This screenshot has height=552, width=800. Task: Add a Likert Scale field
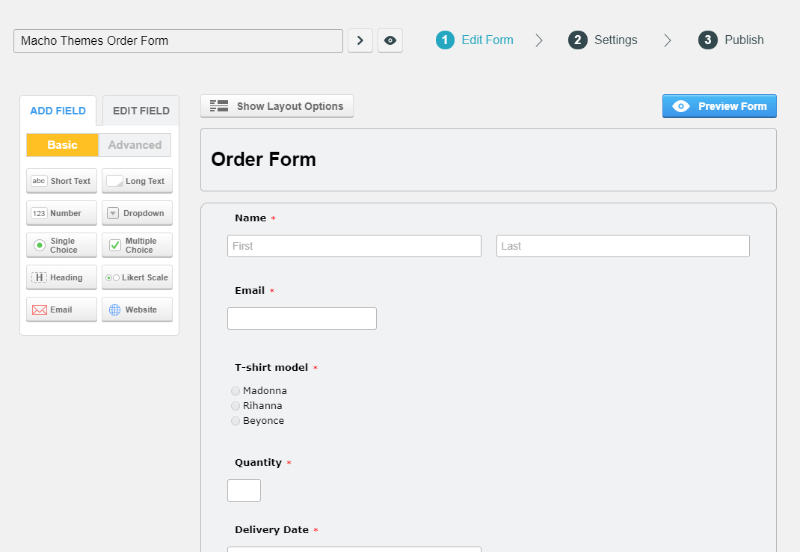click(137, 278)
